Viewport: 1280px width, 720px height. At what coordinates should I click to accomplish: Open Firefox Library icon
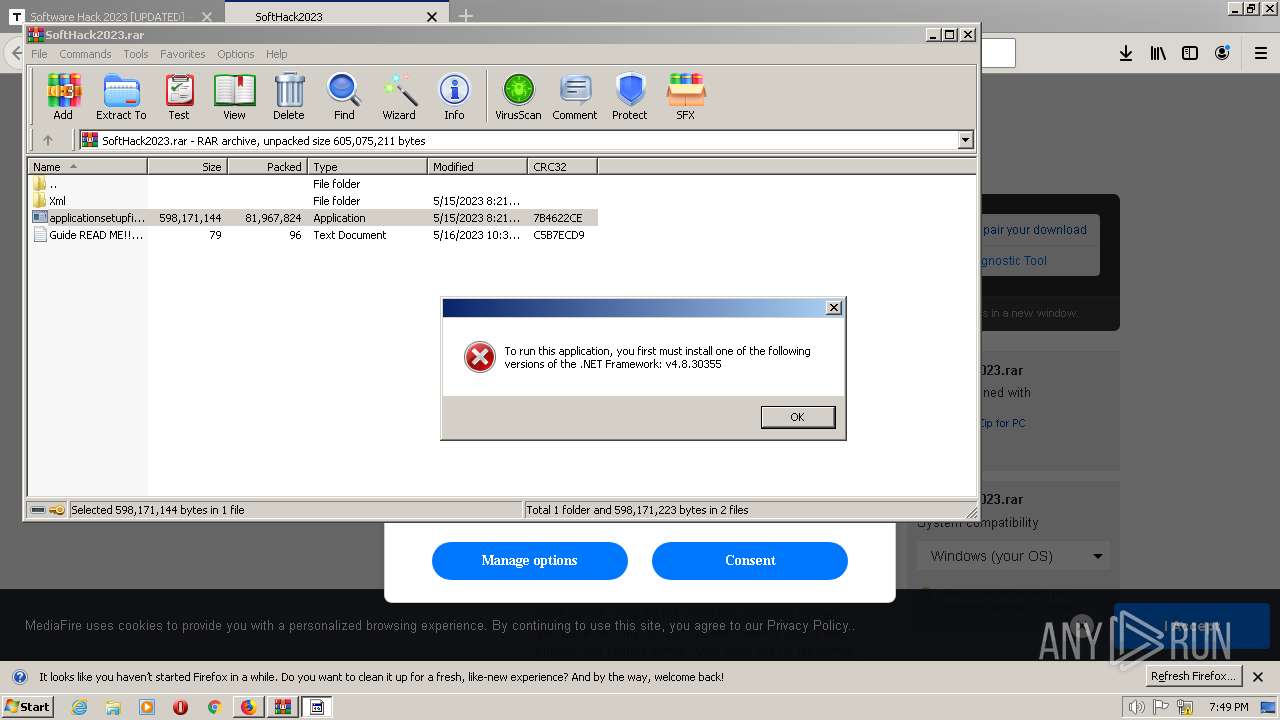pyautogui.click(x=1158, y=53)
